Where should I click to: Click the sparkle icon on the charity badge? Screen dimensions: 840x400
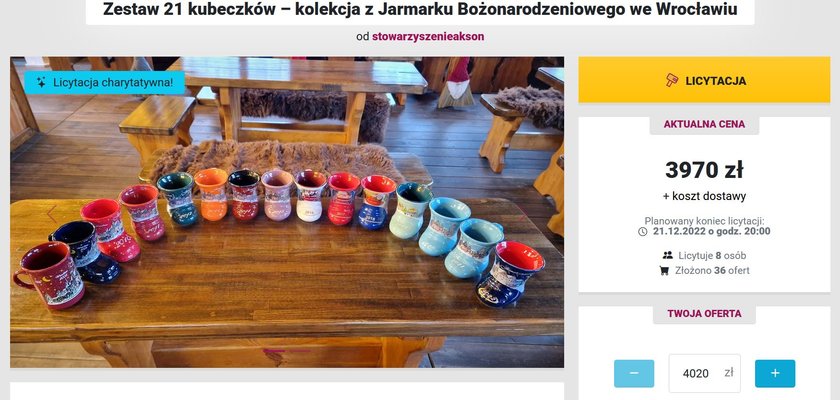(41, 82)
